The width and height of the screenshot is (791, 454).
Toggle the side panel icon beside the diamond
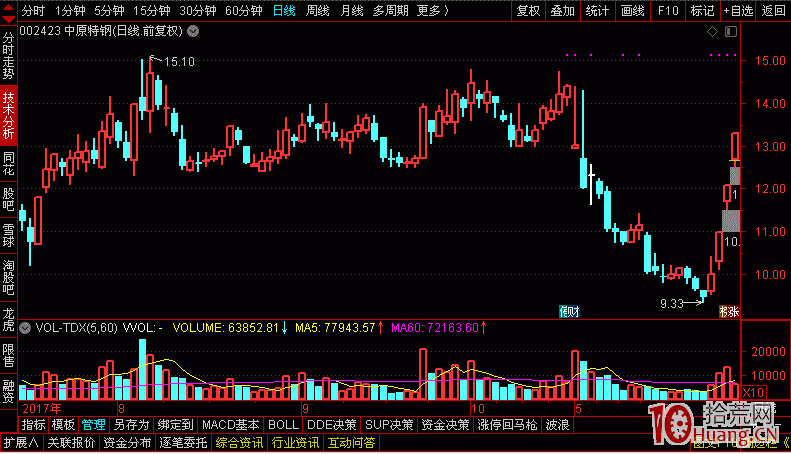731,32
